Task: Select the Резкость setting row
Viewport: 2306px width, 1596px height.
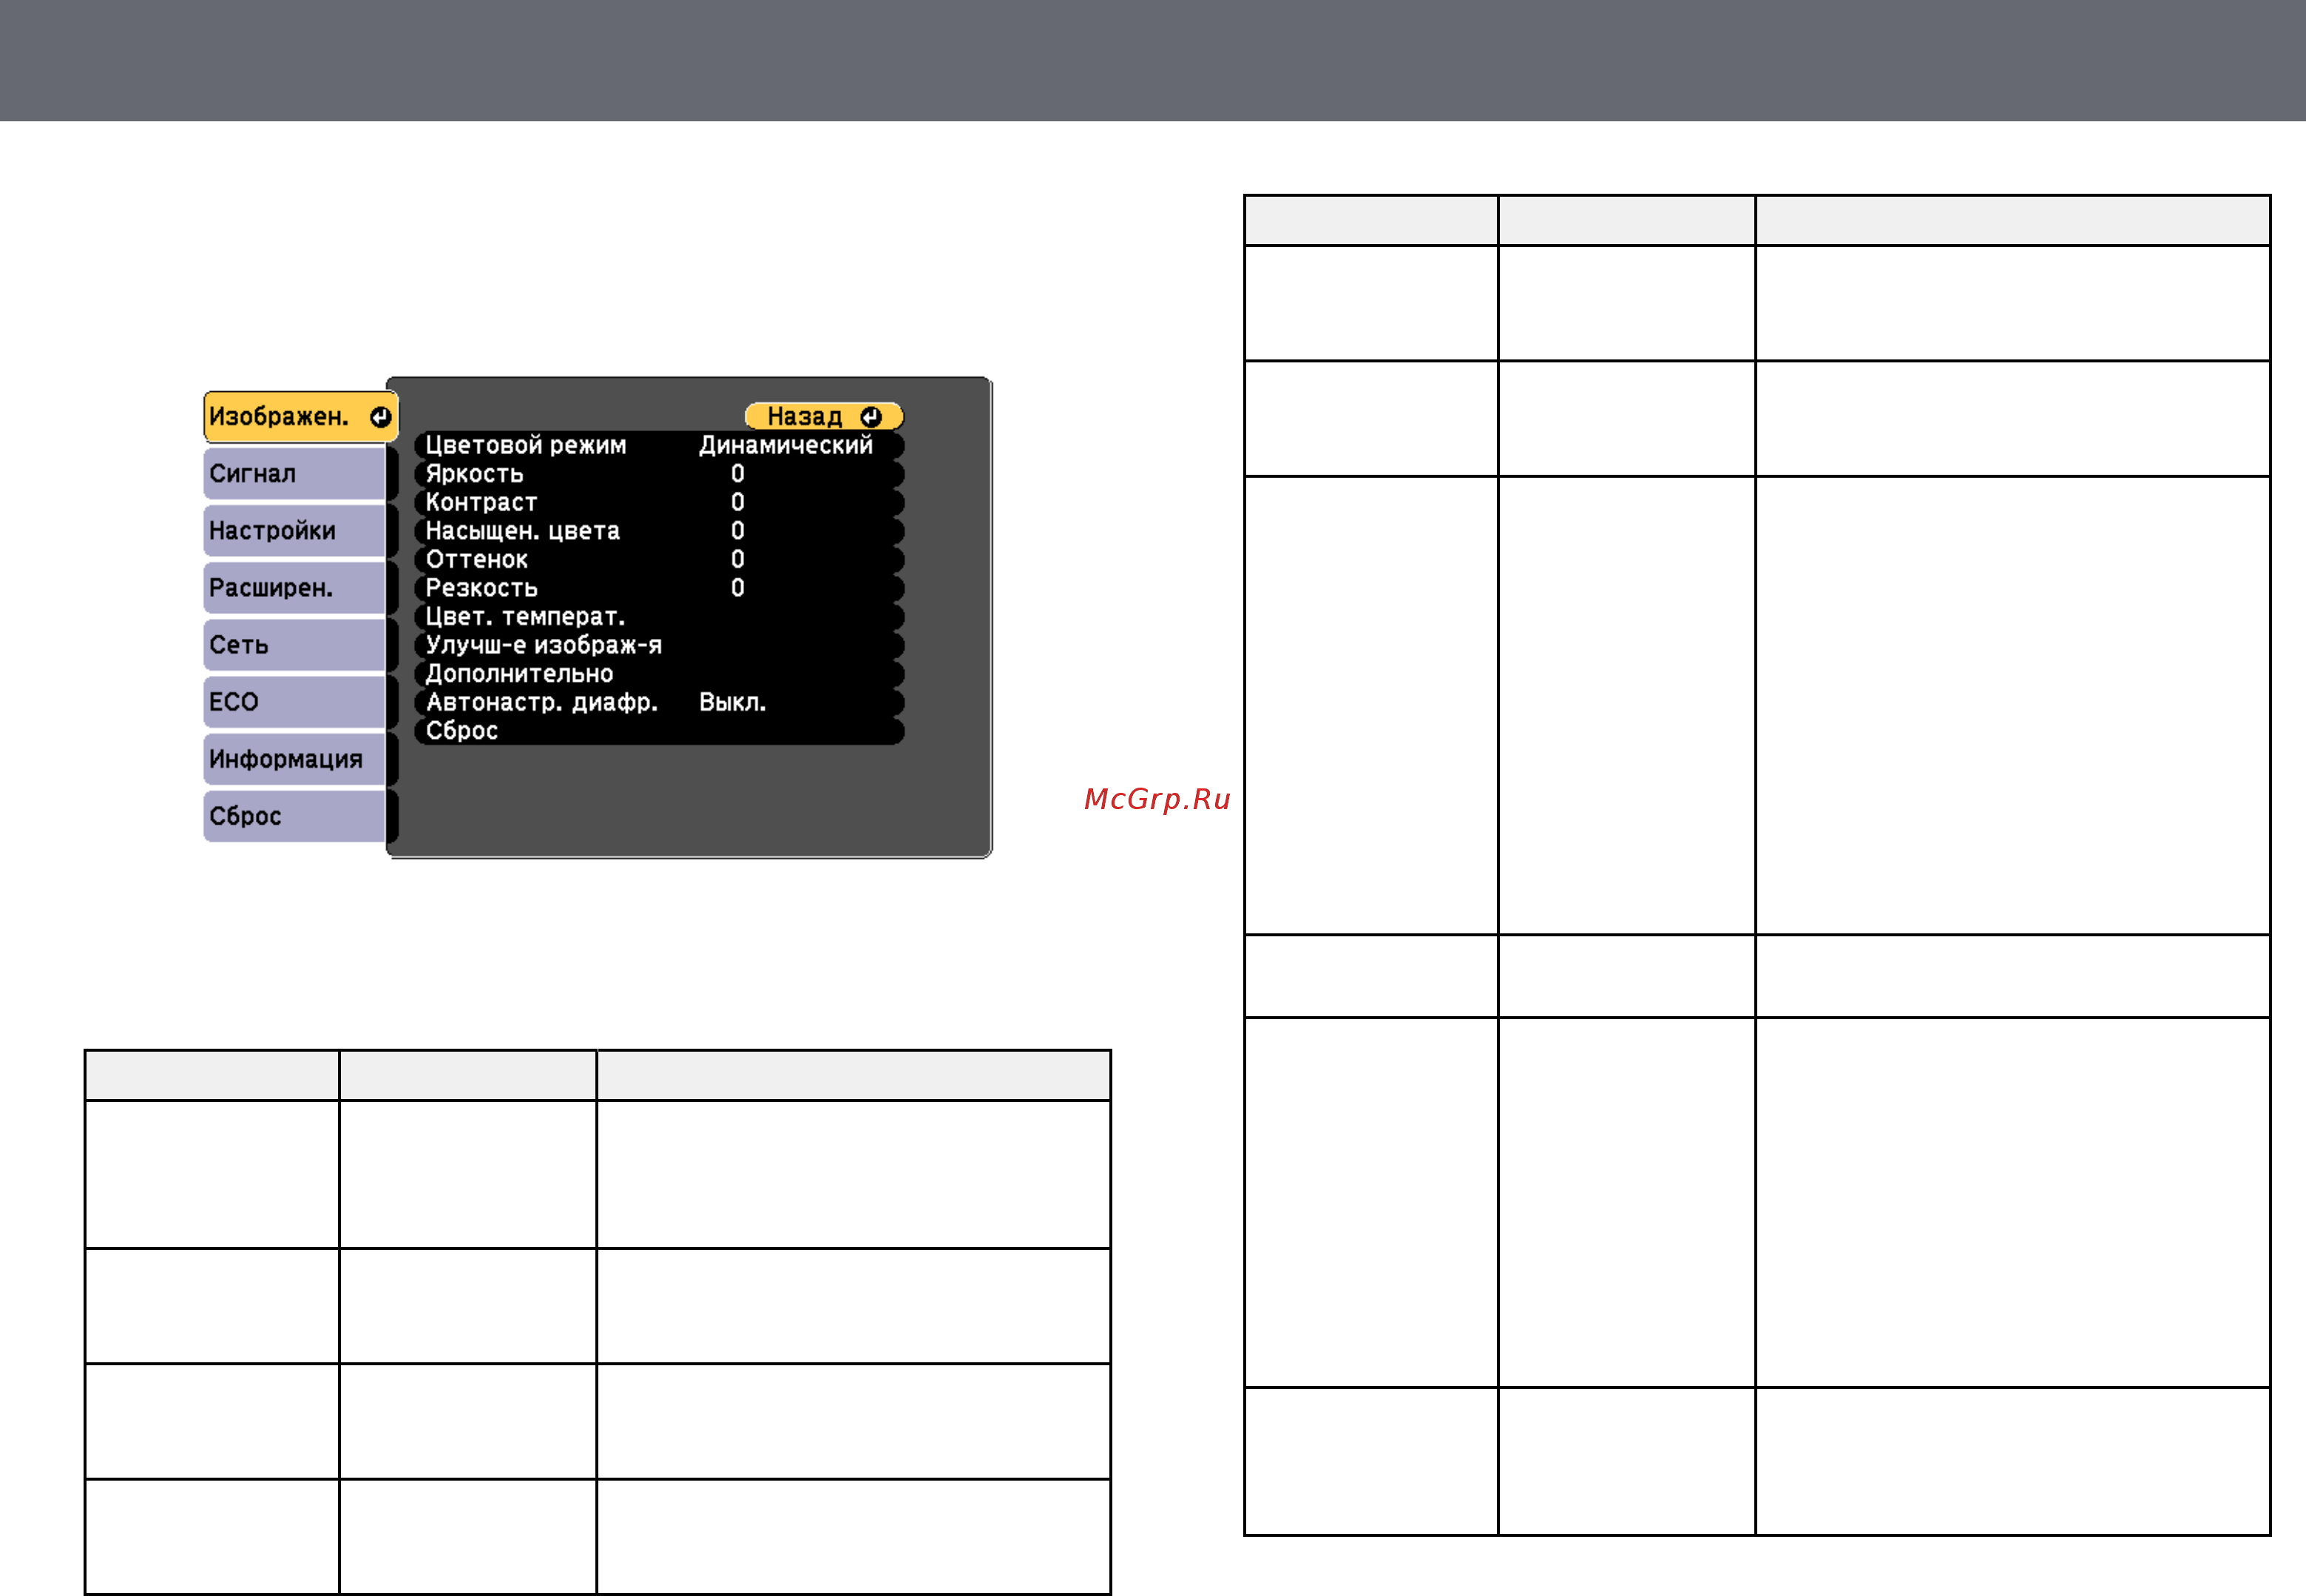Action: click(x=659, y=588)
